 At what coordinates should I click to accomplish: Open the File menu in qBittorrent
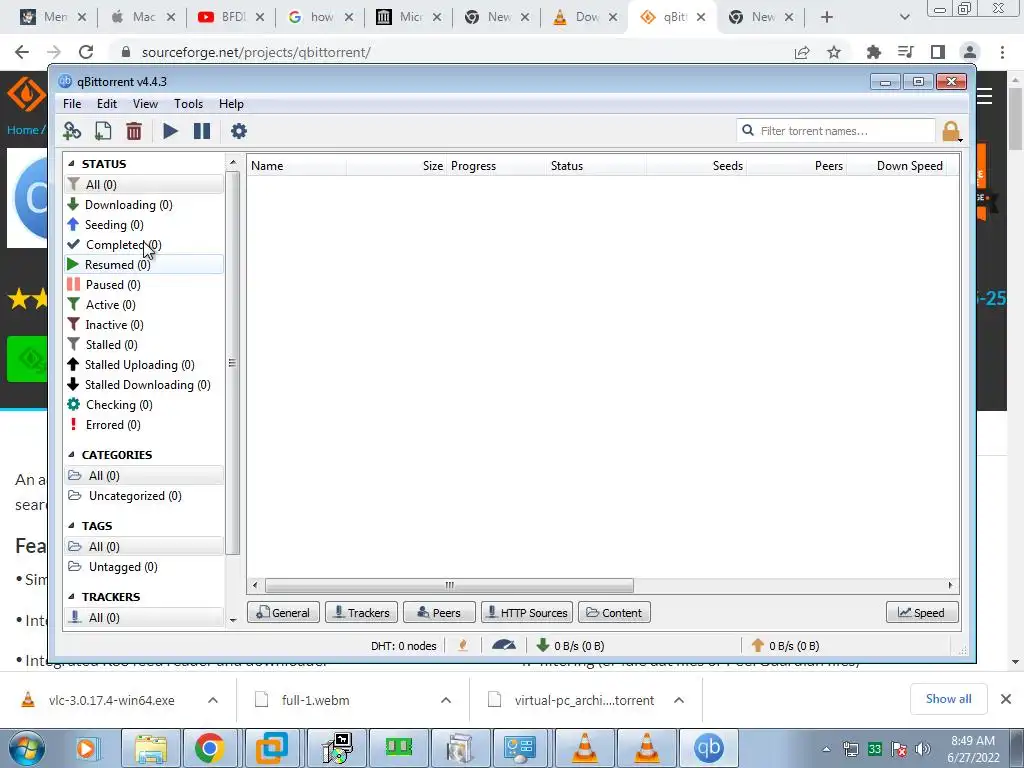(x=72, y=104)
